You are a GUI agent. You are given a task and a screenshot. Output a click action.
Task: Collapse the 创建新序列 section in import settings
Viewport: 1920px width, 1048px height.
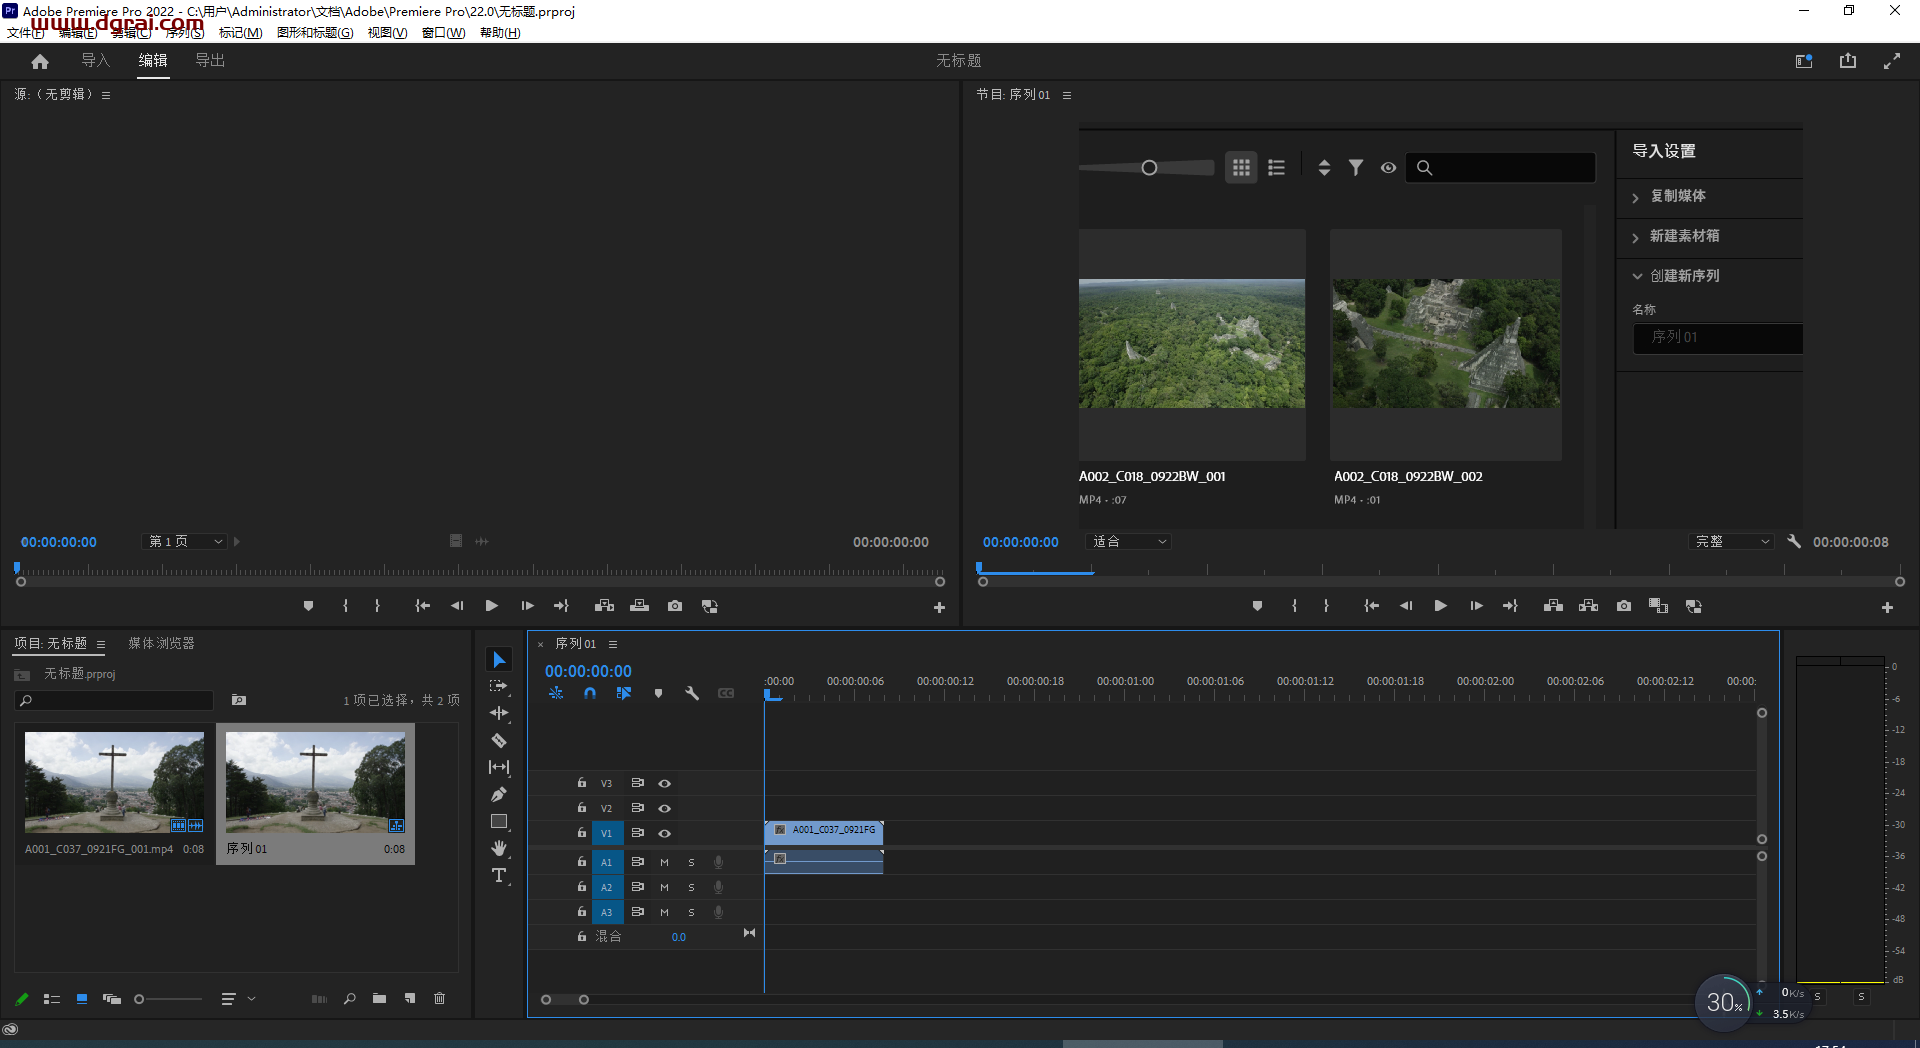tap(1637, 276)
